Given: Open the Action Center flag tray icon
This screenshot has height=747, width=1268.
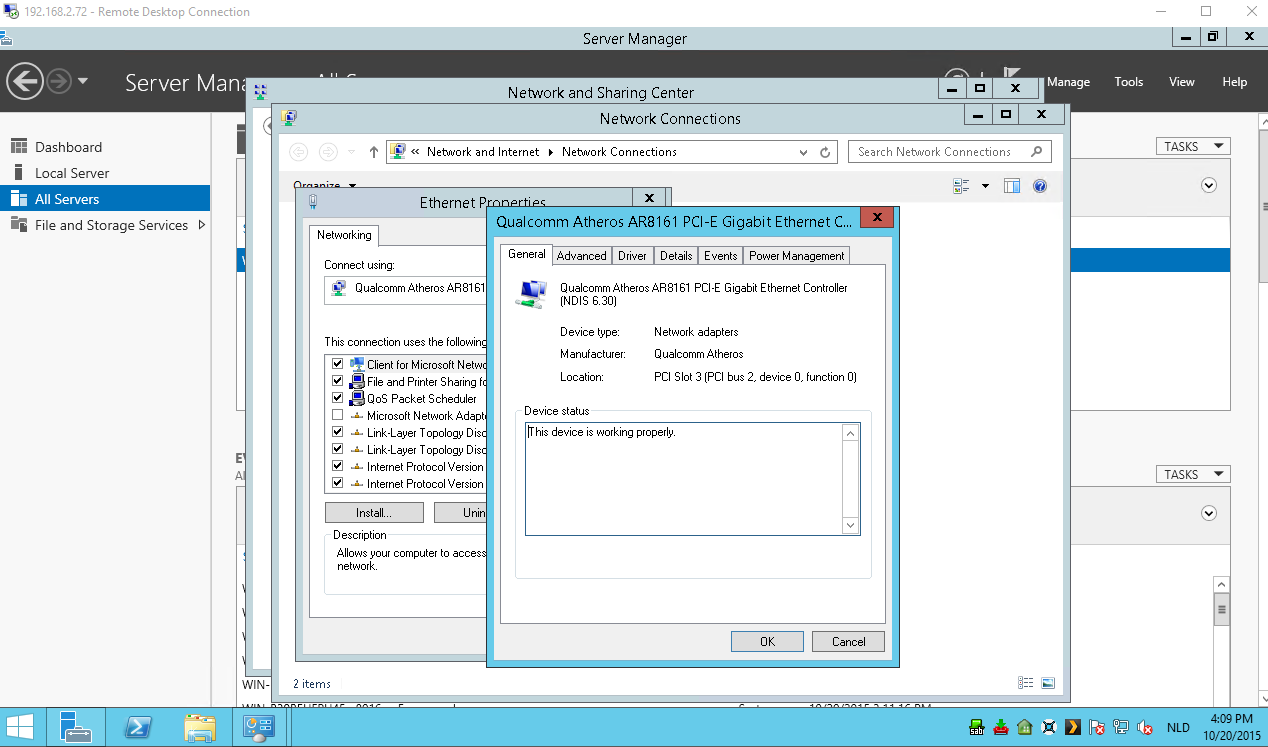Looking at the screenshot, I should 1097,728.
